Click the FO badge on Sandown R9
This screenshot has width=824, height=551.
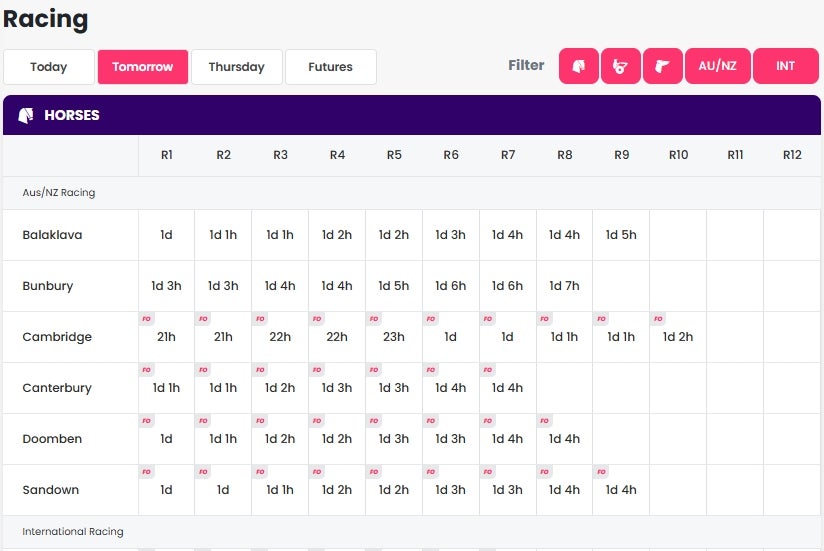[601, 472]
